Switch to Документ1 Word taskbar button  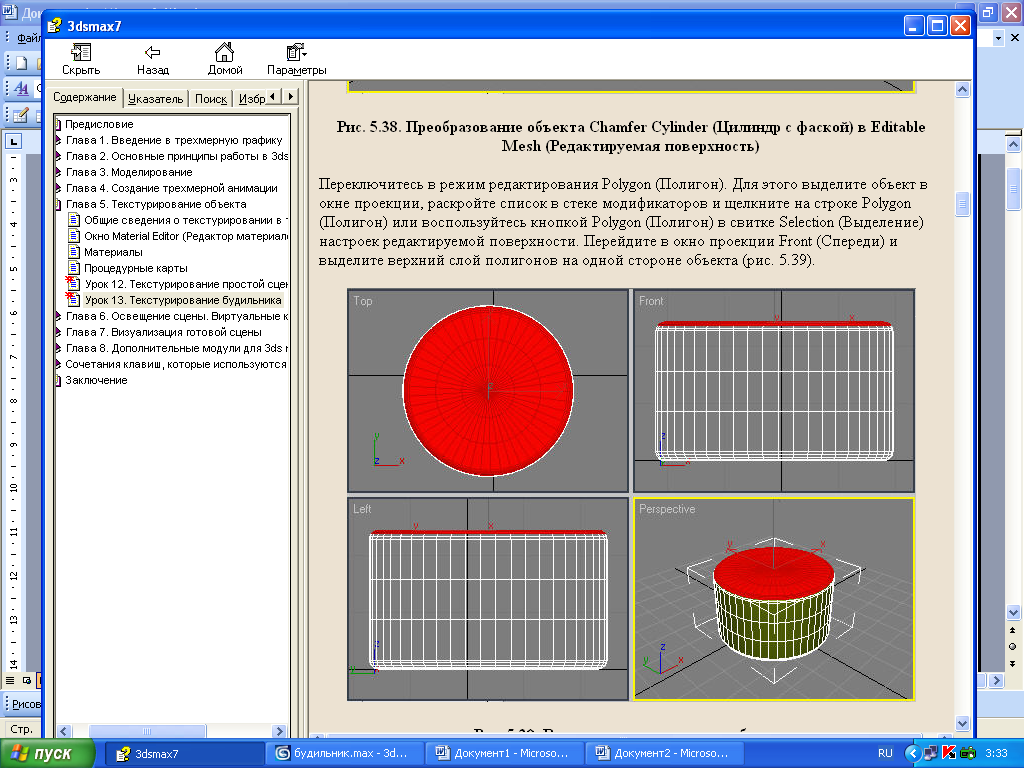pos(503,754)
